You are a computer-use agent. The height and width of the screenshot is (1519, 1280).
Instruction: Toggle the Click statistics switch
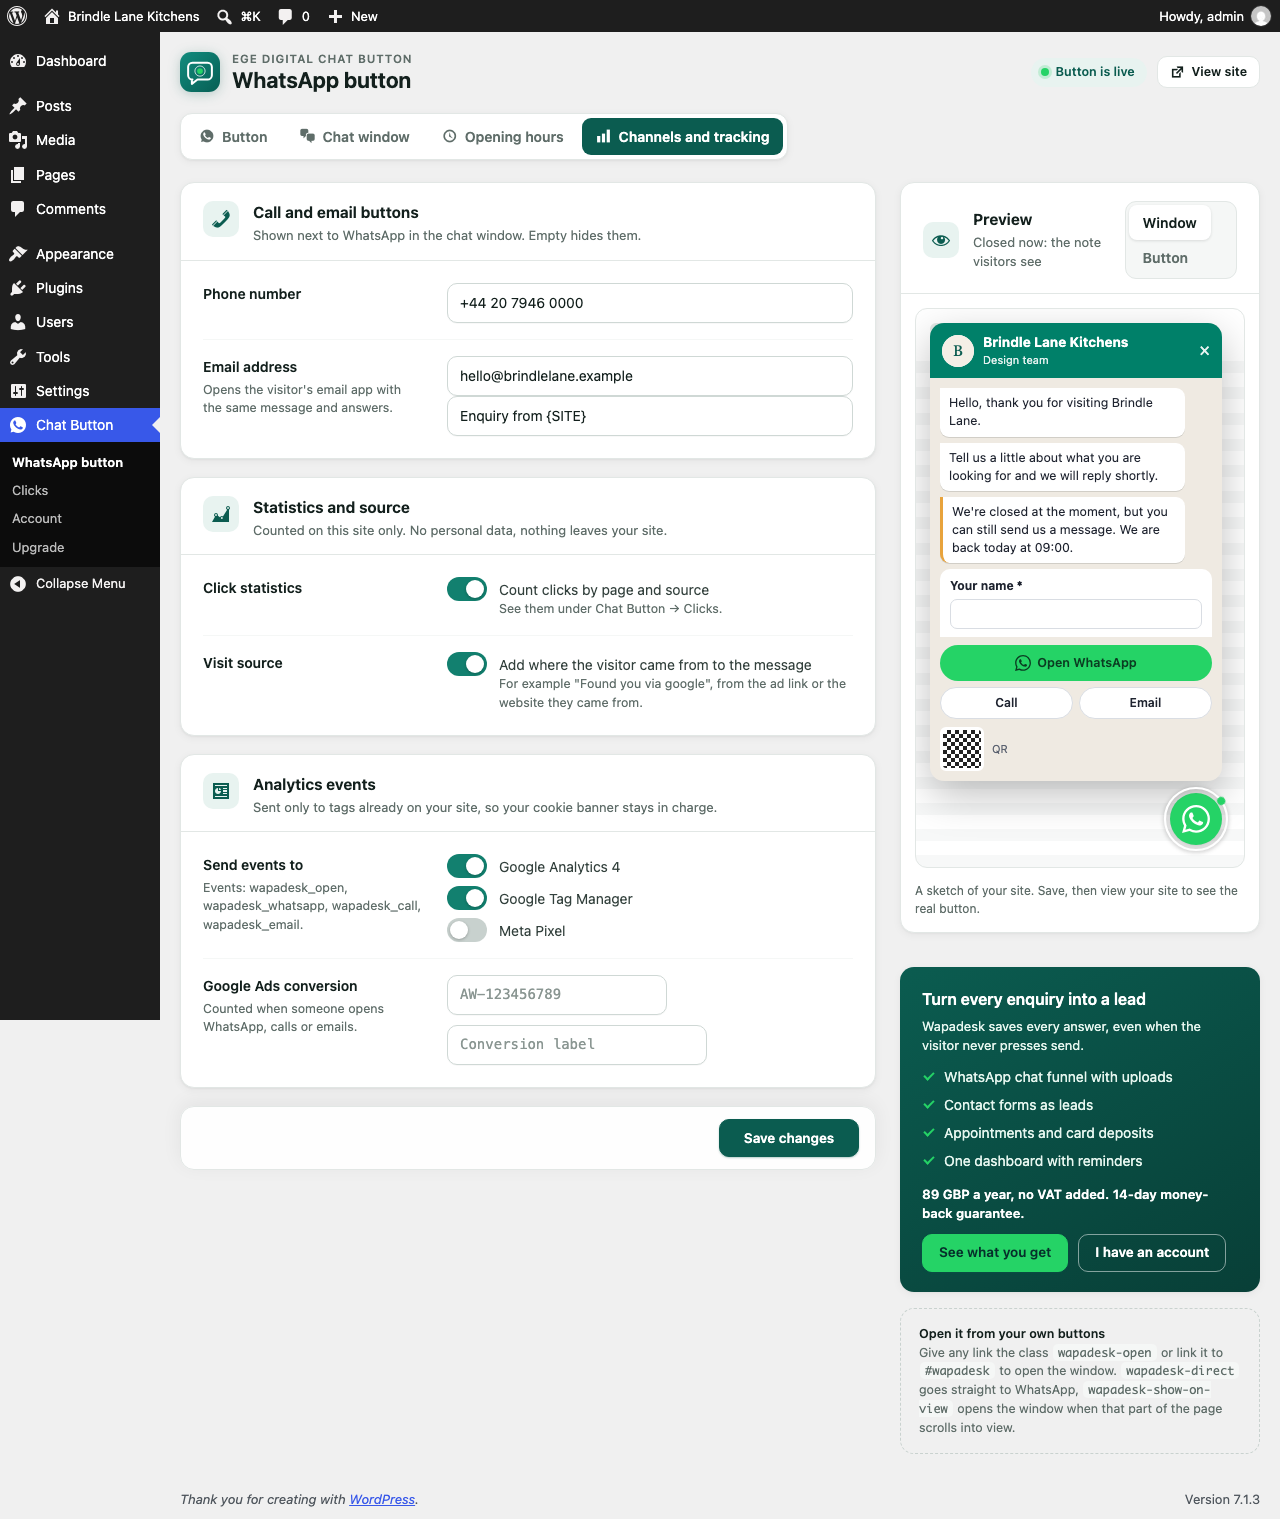(467, 589)
